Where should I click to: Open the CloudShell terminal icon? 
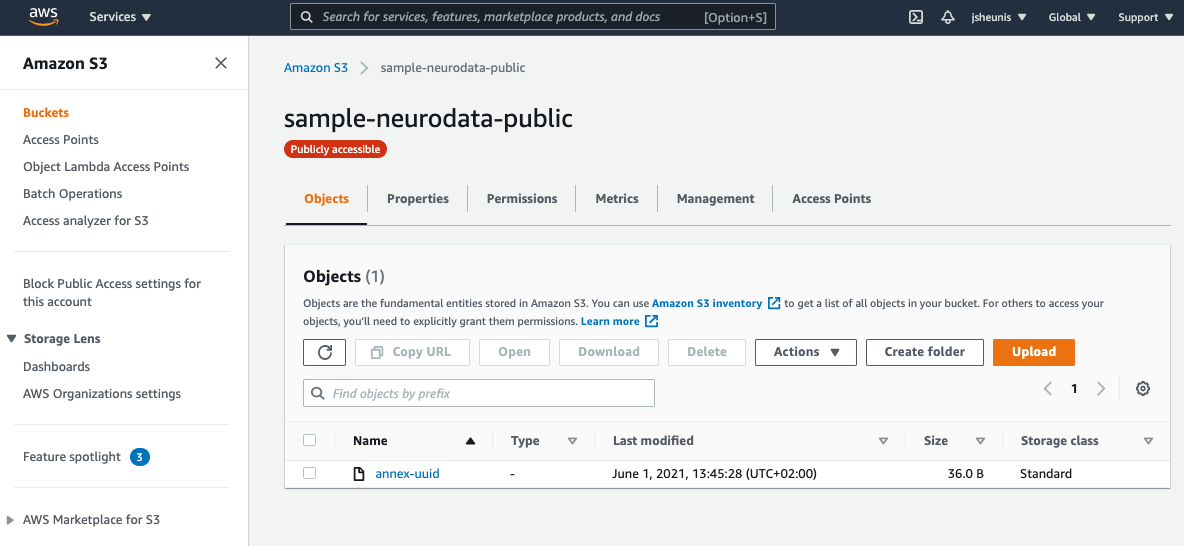(915, 17)
